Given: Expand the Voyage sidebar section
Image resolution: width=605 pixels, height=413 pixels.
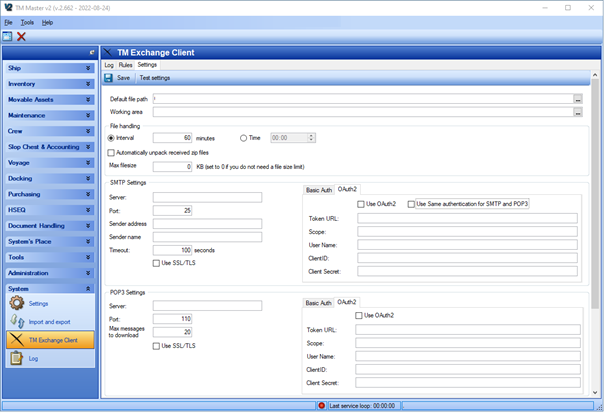Looking at the screenshot, I should (50, 163).
